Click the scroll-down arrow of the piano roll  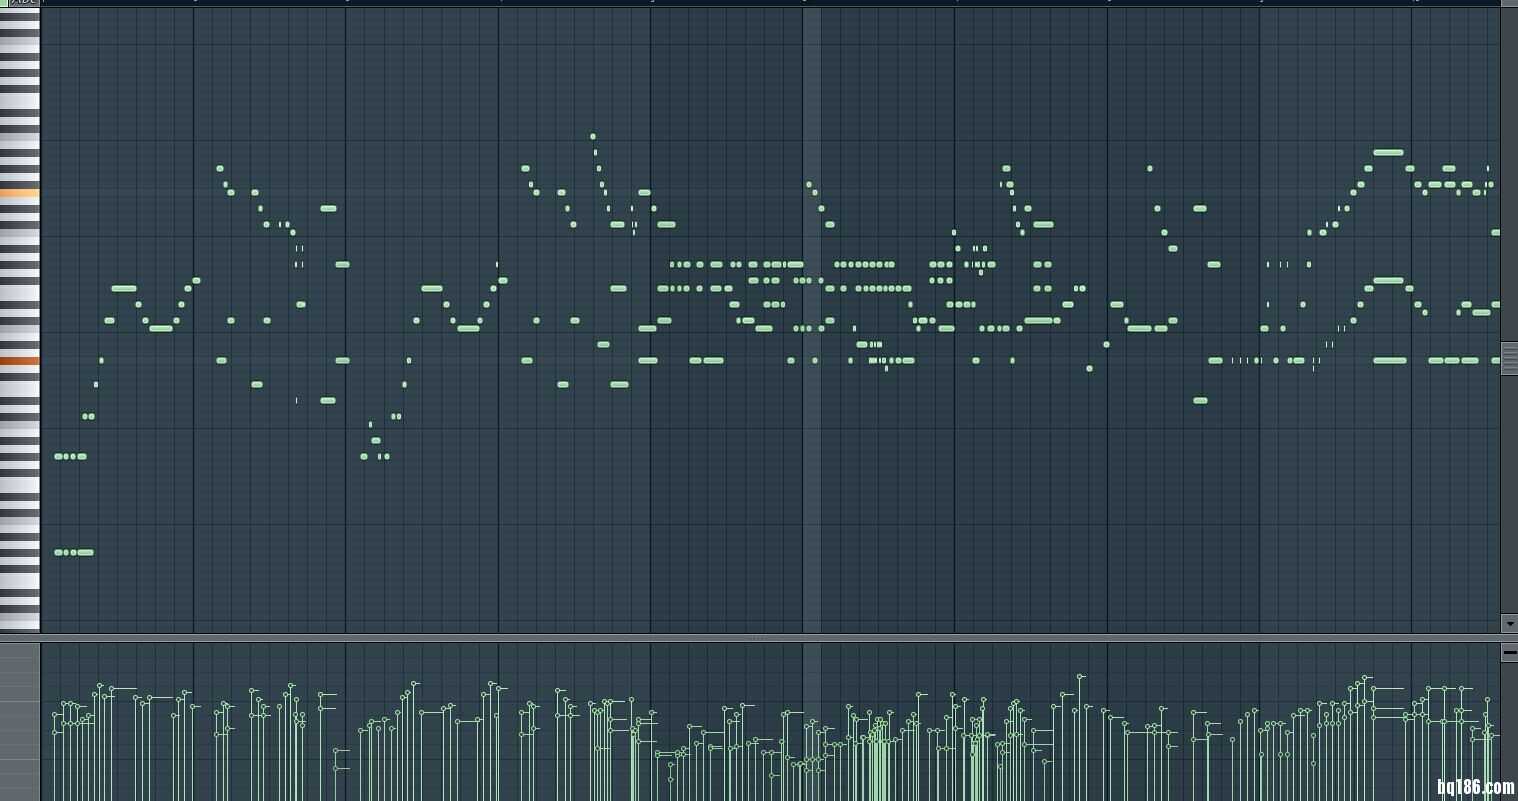coord(1509,623)
